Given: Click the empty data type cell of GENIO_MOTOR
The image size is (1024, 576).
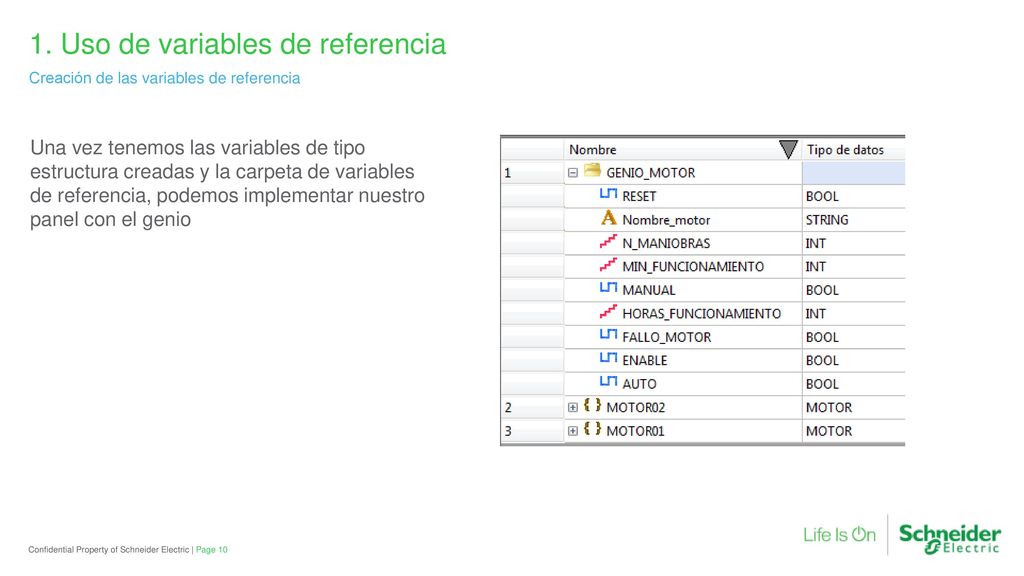Looking at the screenshot, I should (x=854, y=173).
